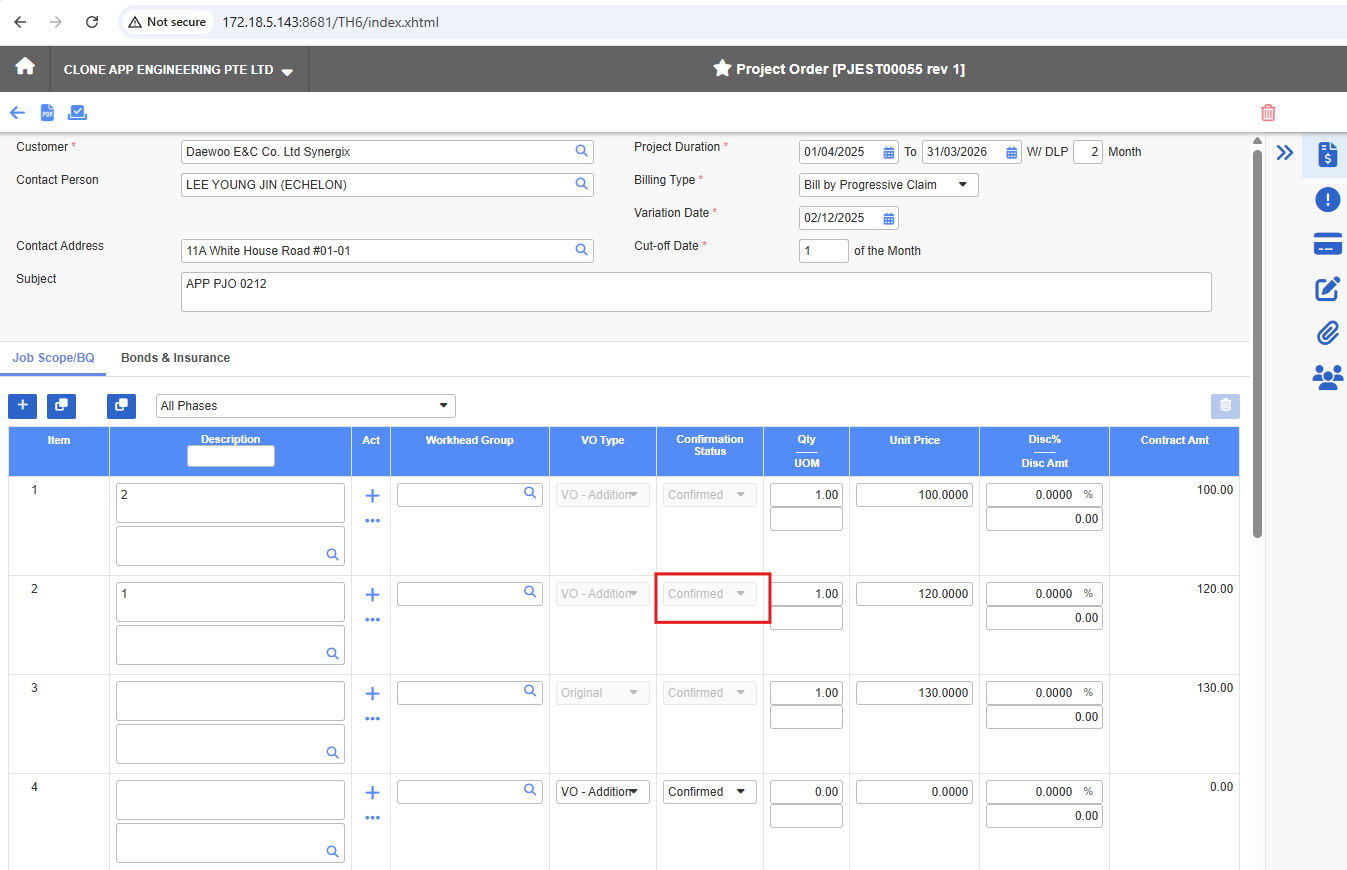Select the Job Scope/BQ tab
Screen dimensions: 1347x870
[53, 358]
